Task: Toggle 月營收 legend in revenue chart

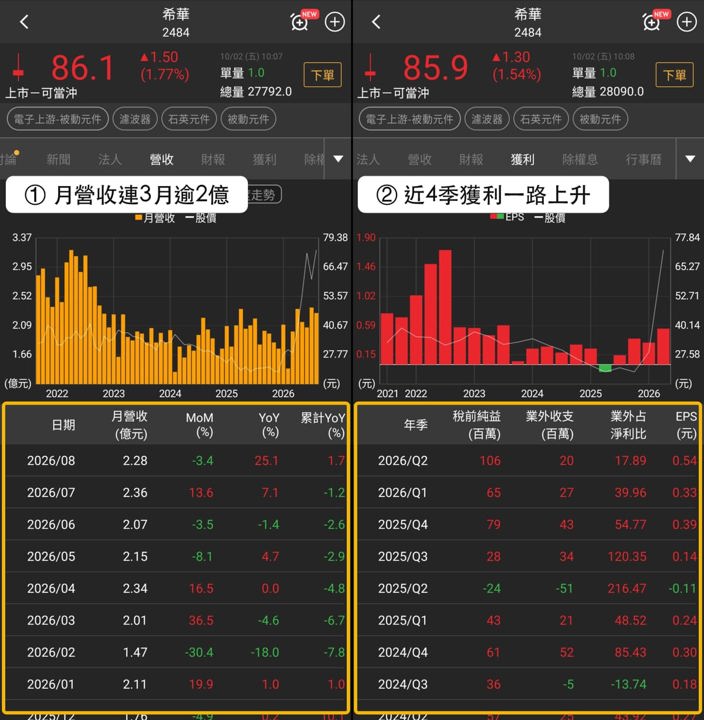Action: [x=155, y=218]
